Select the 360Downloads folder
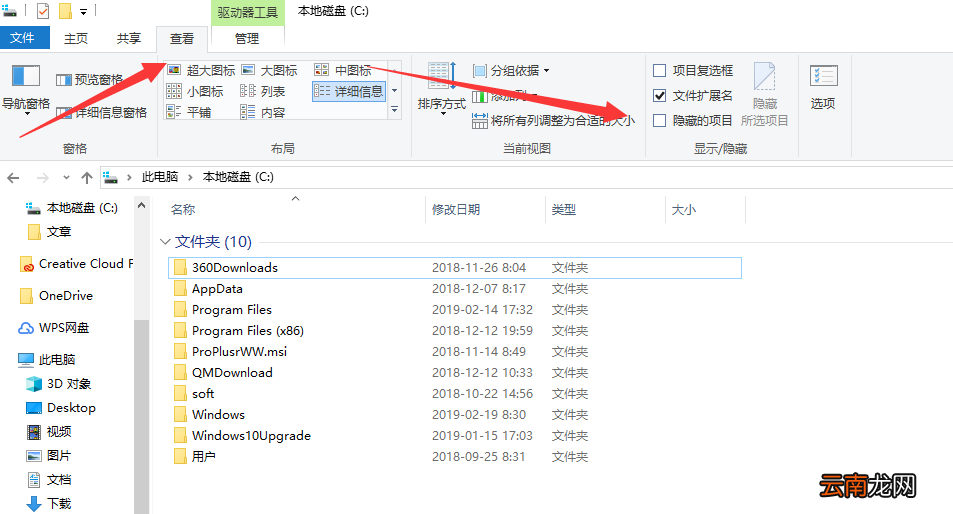 pos(455,268)
